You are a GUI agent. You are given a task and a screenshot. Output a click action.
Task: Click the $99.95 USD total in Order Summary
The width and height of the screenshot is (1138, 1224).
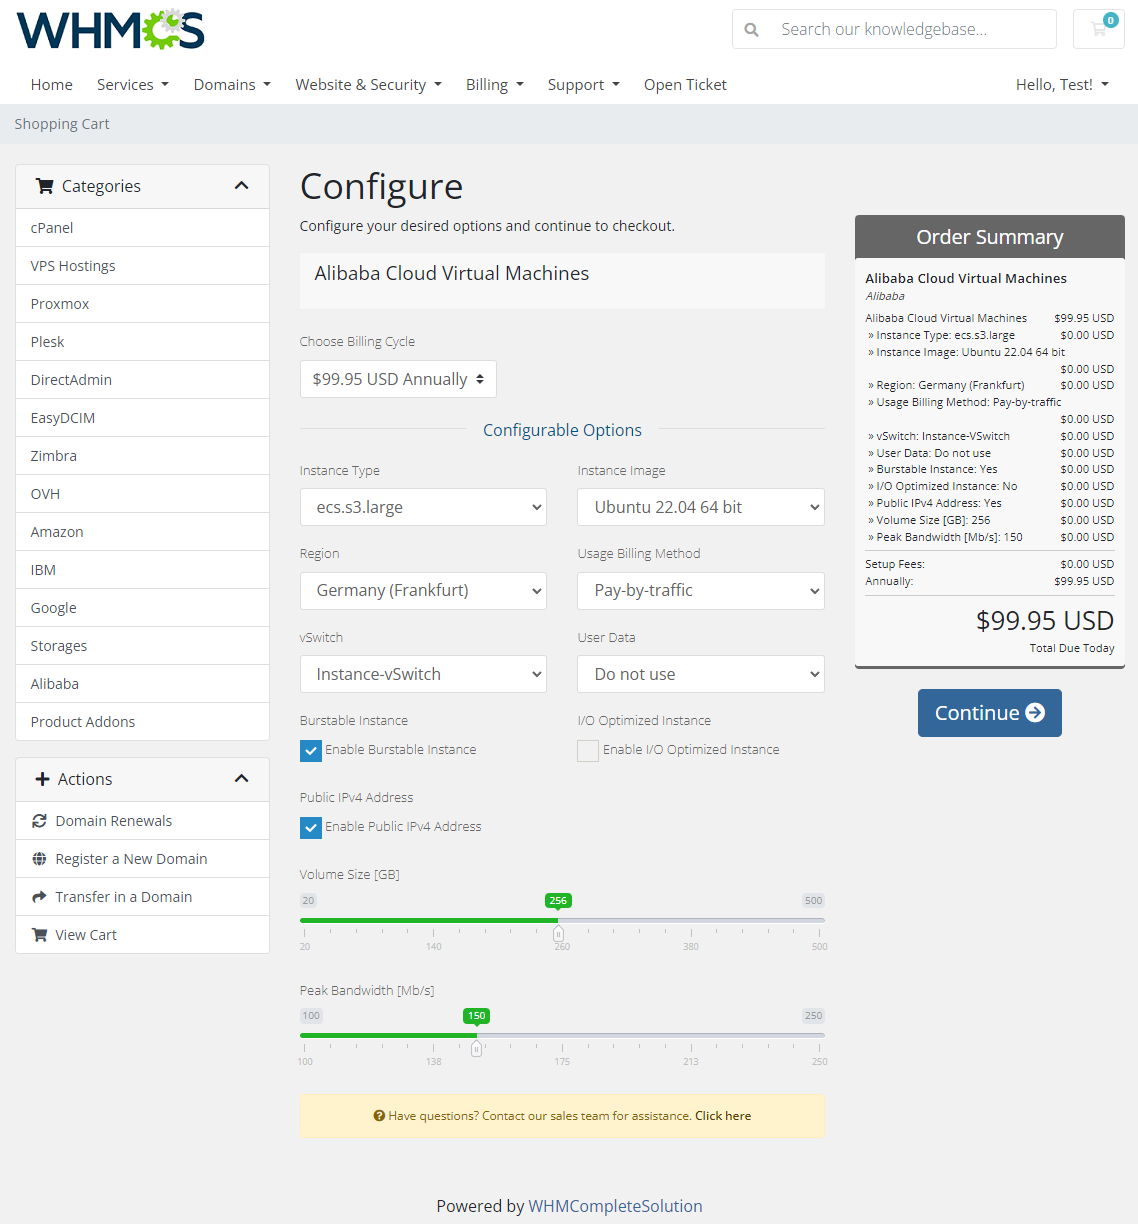(1045, 621)
